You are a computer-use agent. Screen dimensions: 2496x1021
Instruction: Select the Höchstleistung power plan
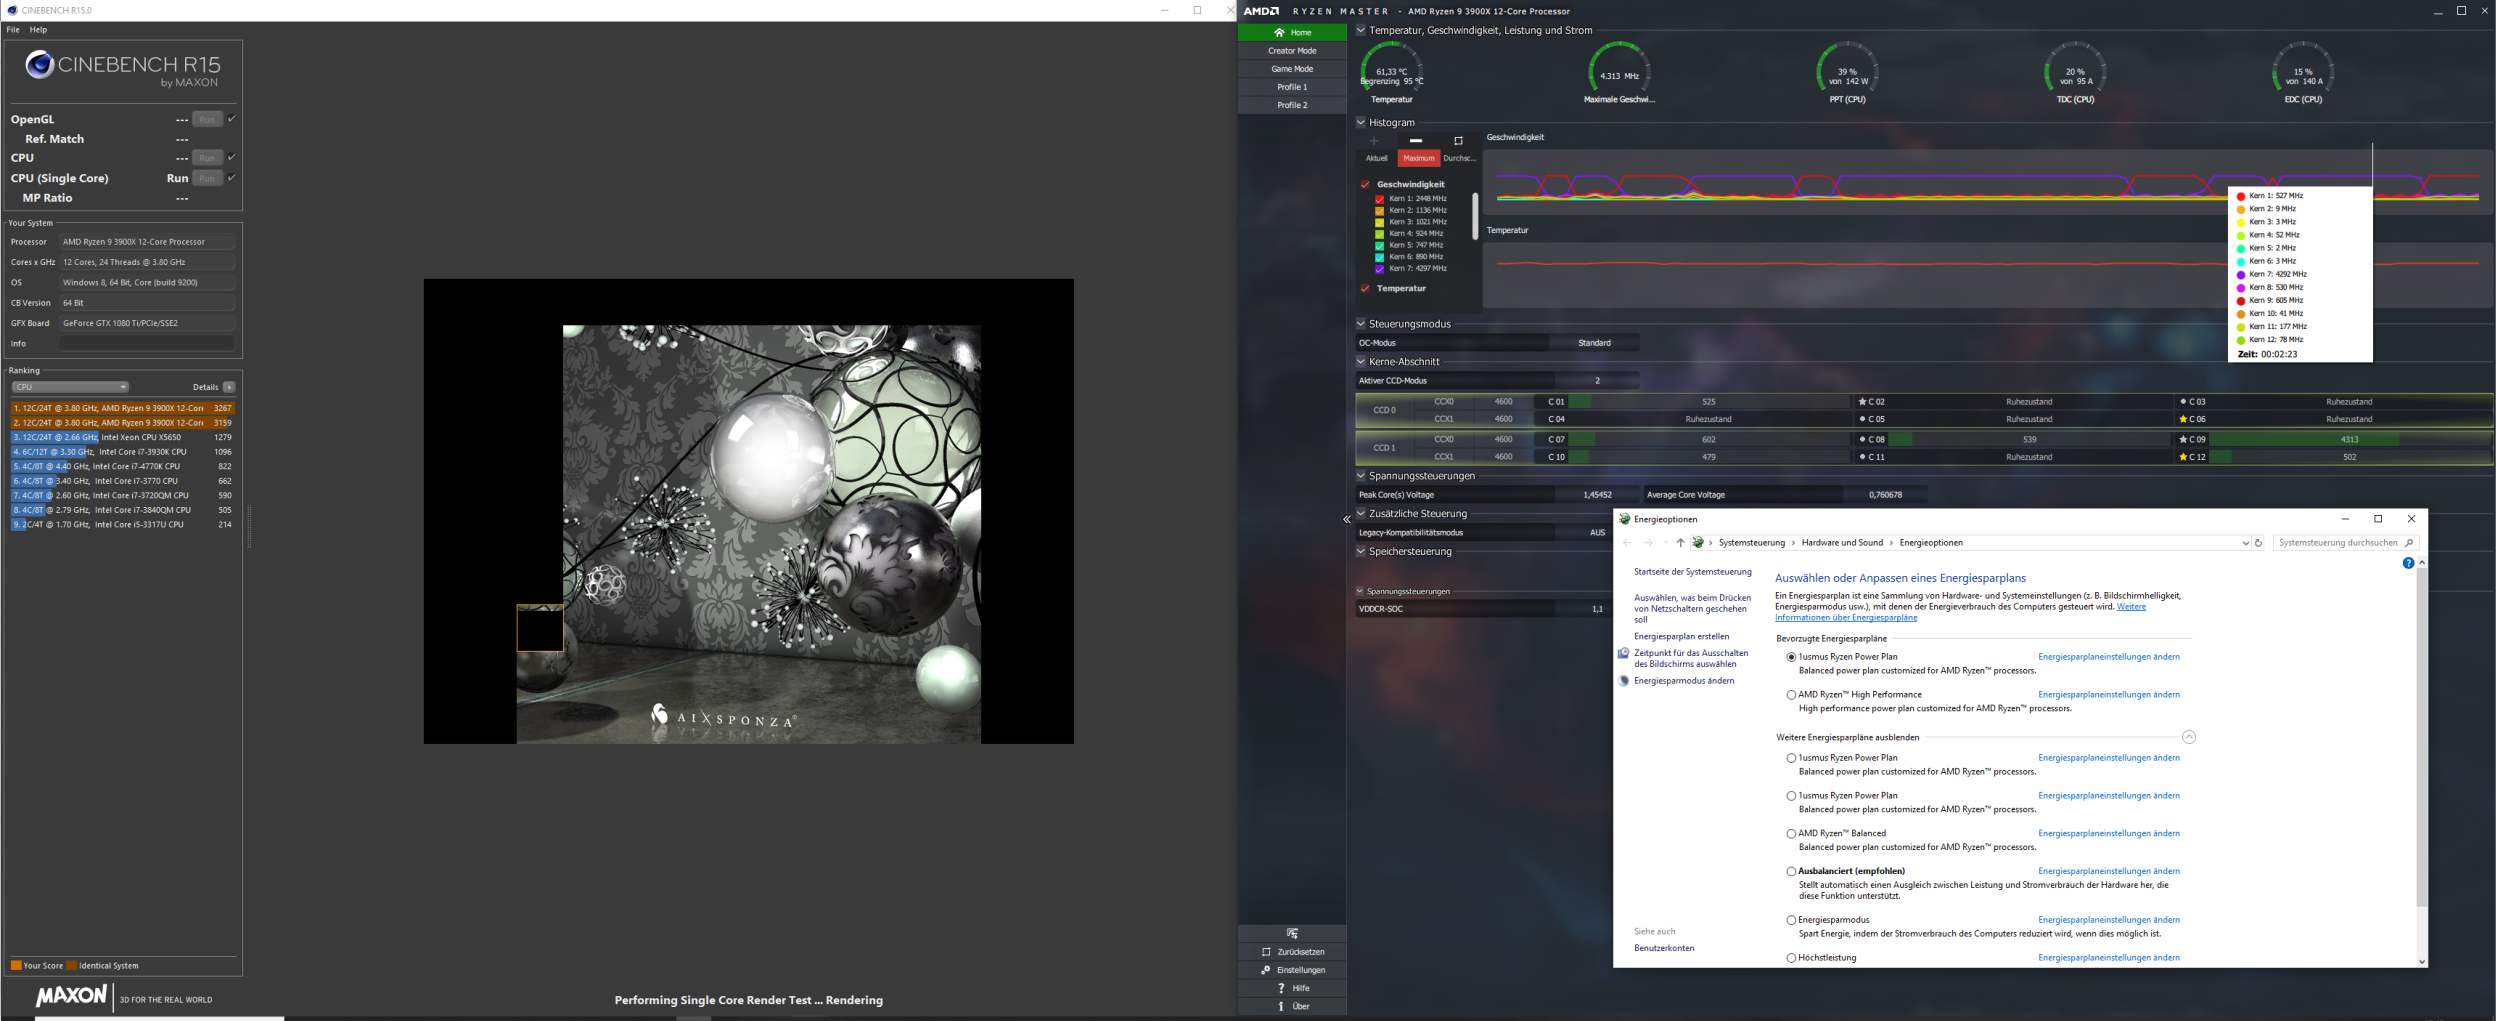point(1791,958)
